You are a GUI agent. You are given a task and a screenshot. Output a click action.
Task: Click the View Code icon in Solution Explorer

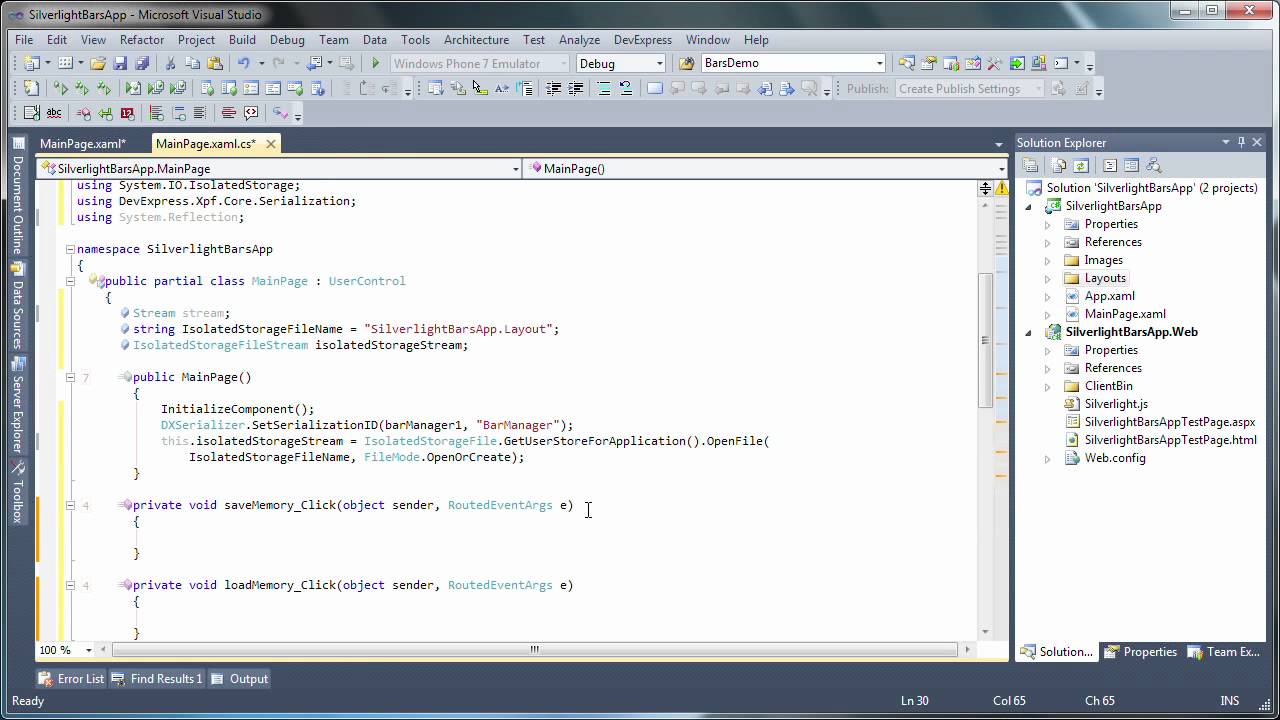(1109, 165)
